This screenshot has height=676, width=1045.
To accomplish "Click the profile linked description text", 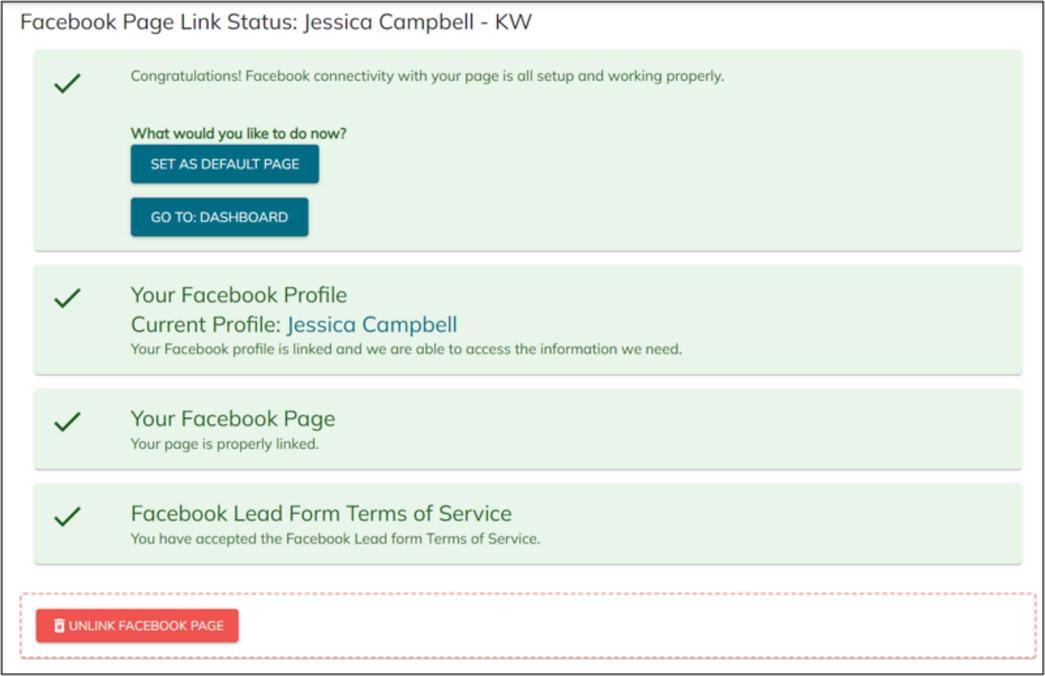I will [407, 349].
